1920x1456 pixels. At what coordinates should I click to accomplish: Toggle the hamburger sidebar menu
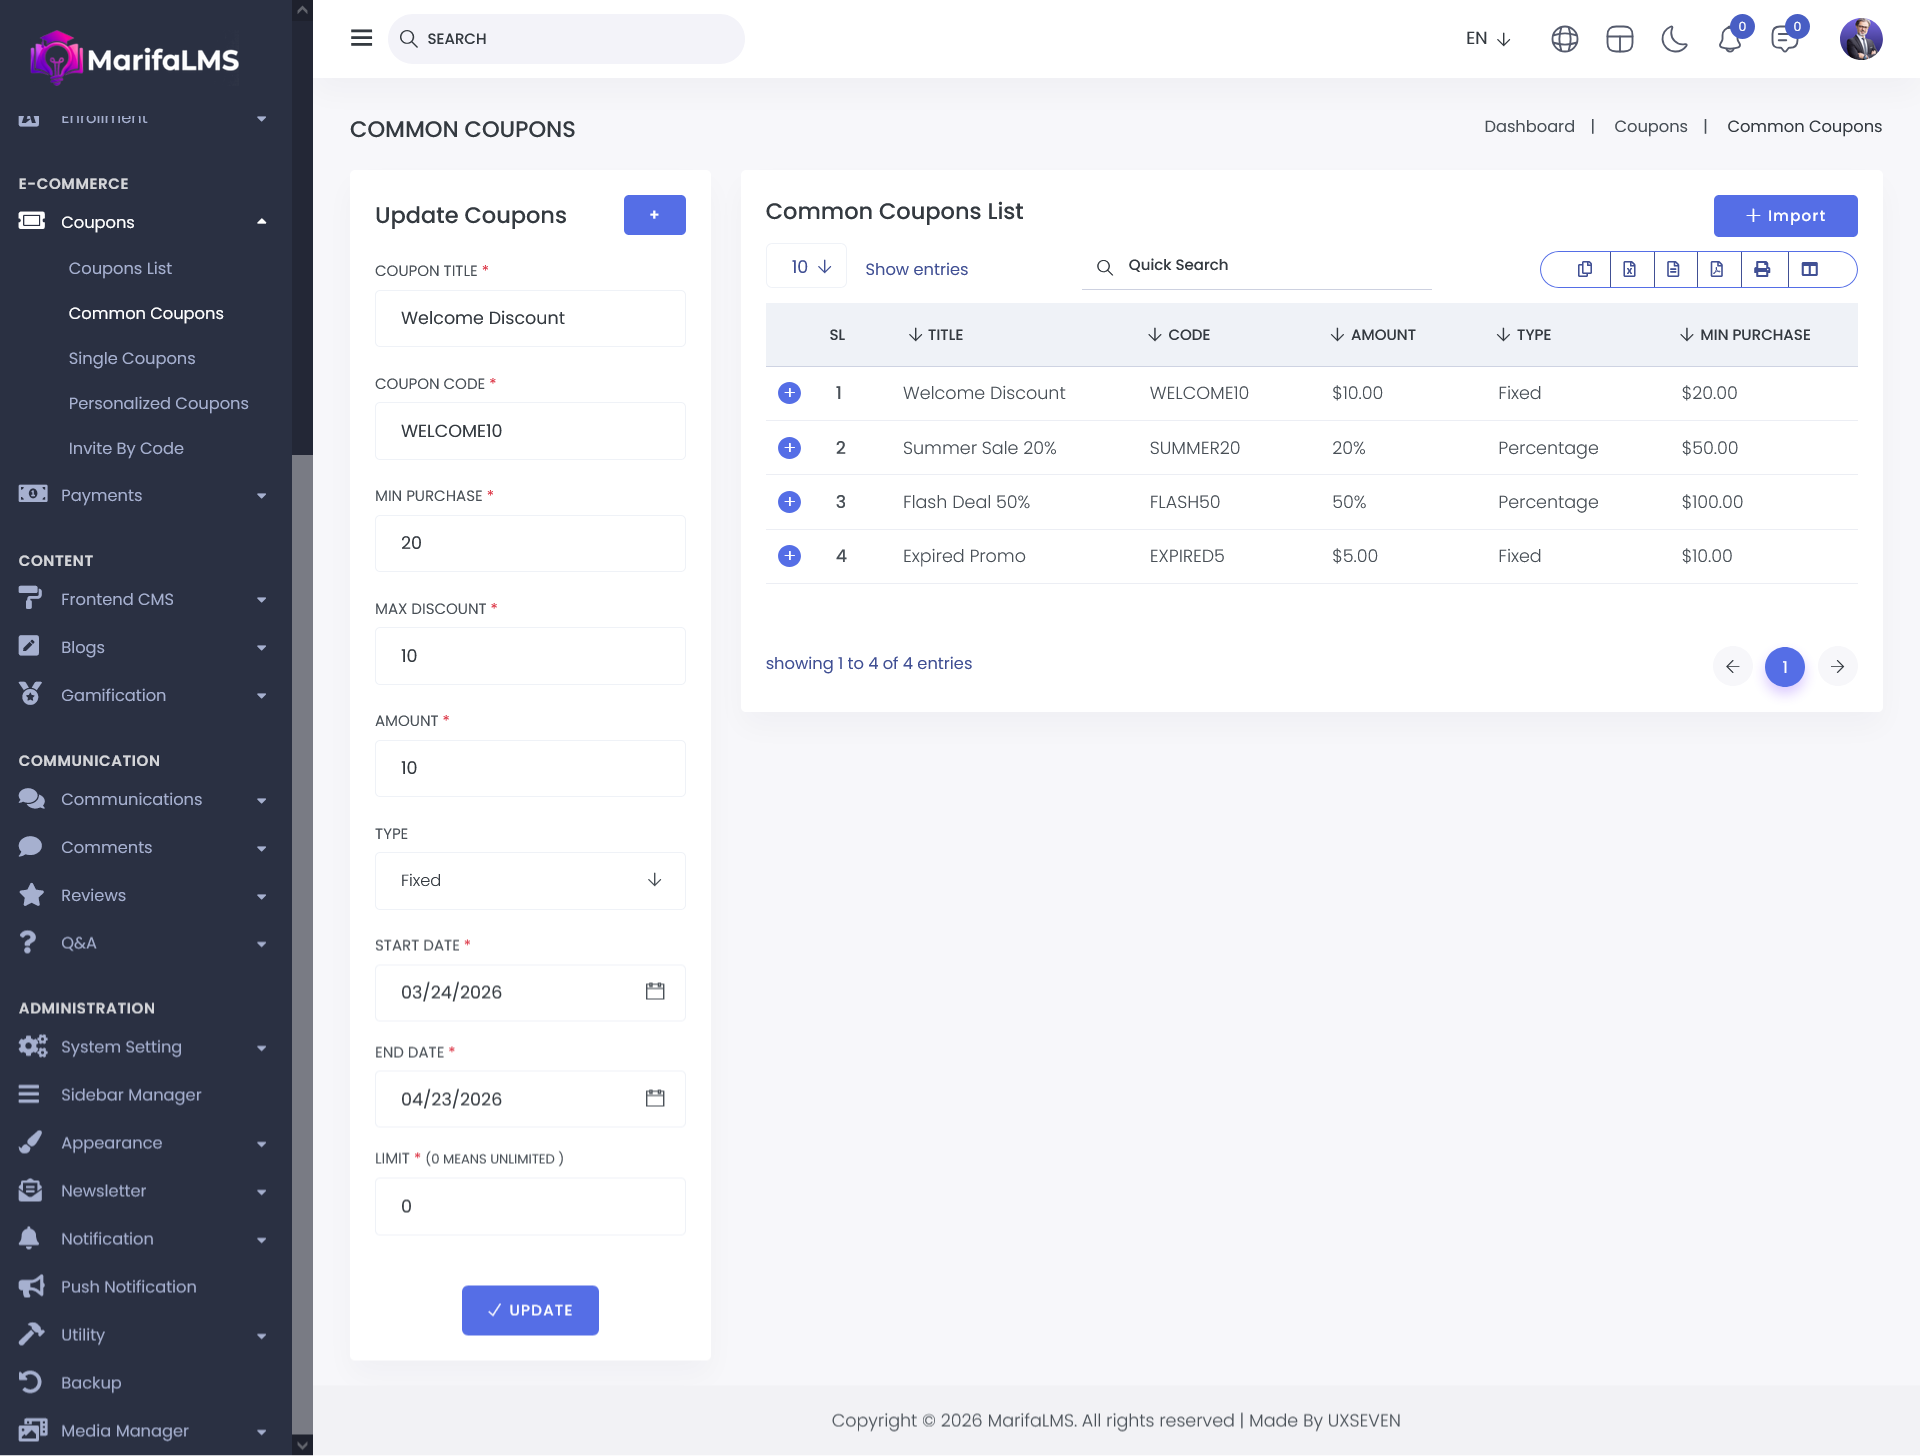click(x=361, y=38)
